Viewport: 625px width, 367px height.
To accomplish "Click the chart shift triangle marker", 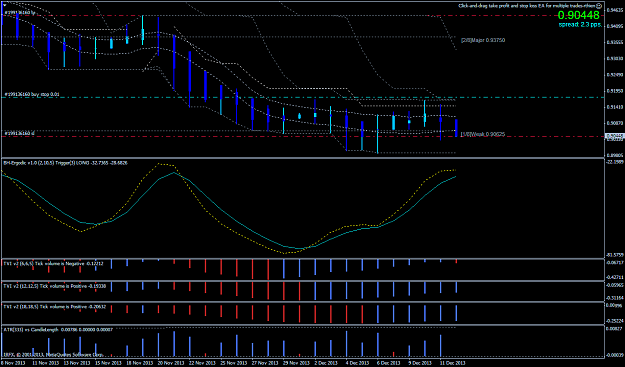I will 4,5.
